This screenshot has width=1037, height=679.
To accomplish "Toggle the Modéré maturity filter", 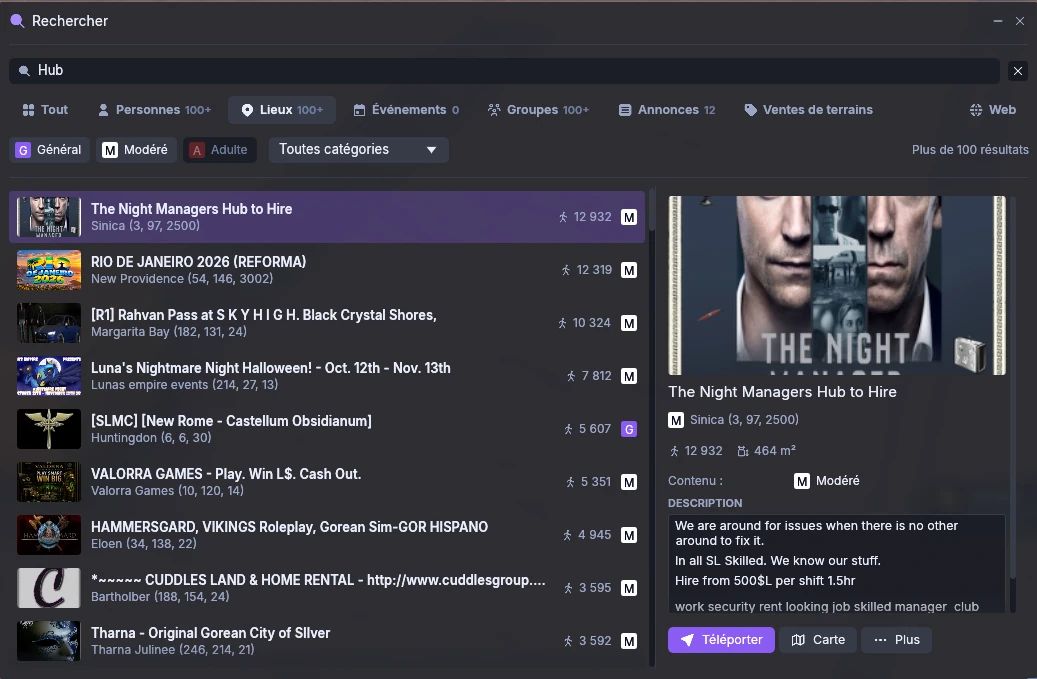I will 136,150.
